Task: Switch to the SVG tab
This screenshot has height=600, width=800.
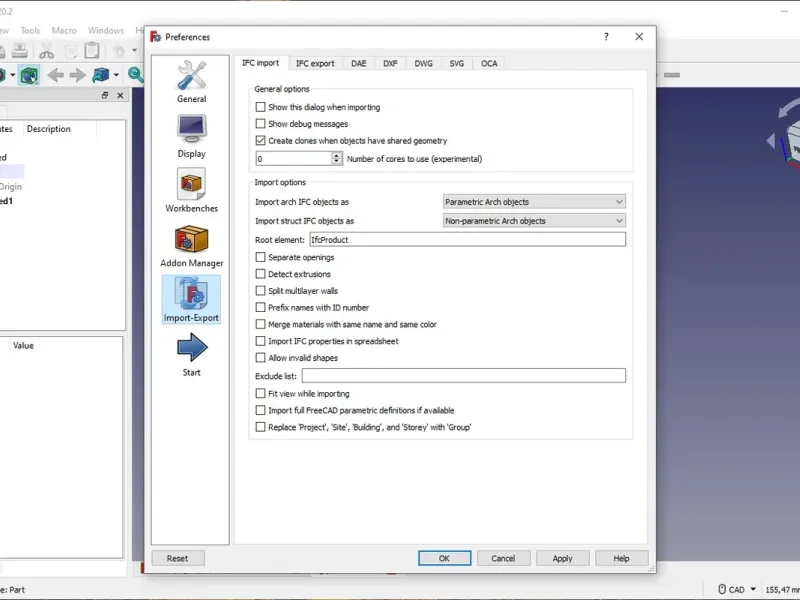Action: click(457, 64)
